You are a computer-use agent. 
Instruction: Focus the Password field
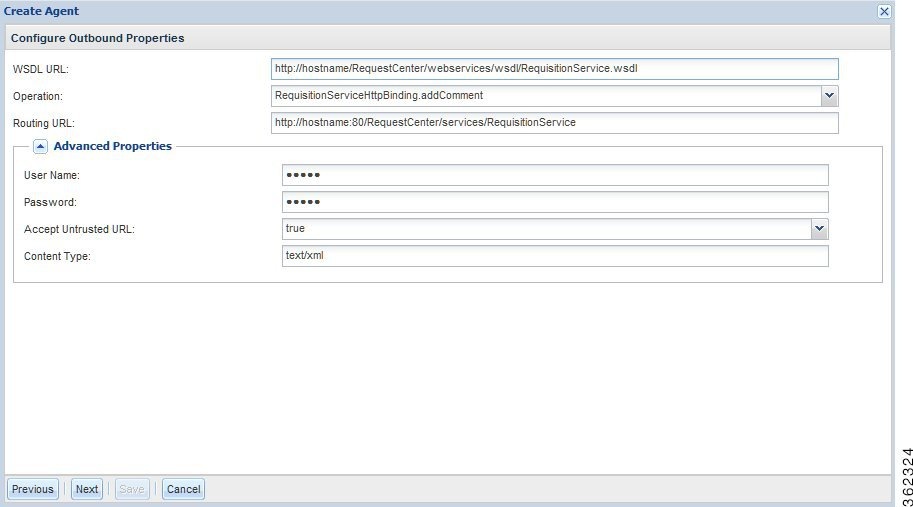(x=555, y=202)
